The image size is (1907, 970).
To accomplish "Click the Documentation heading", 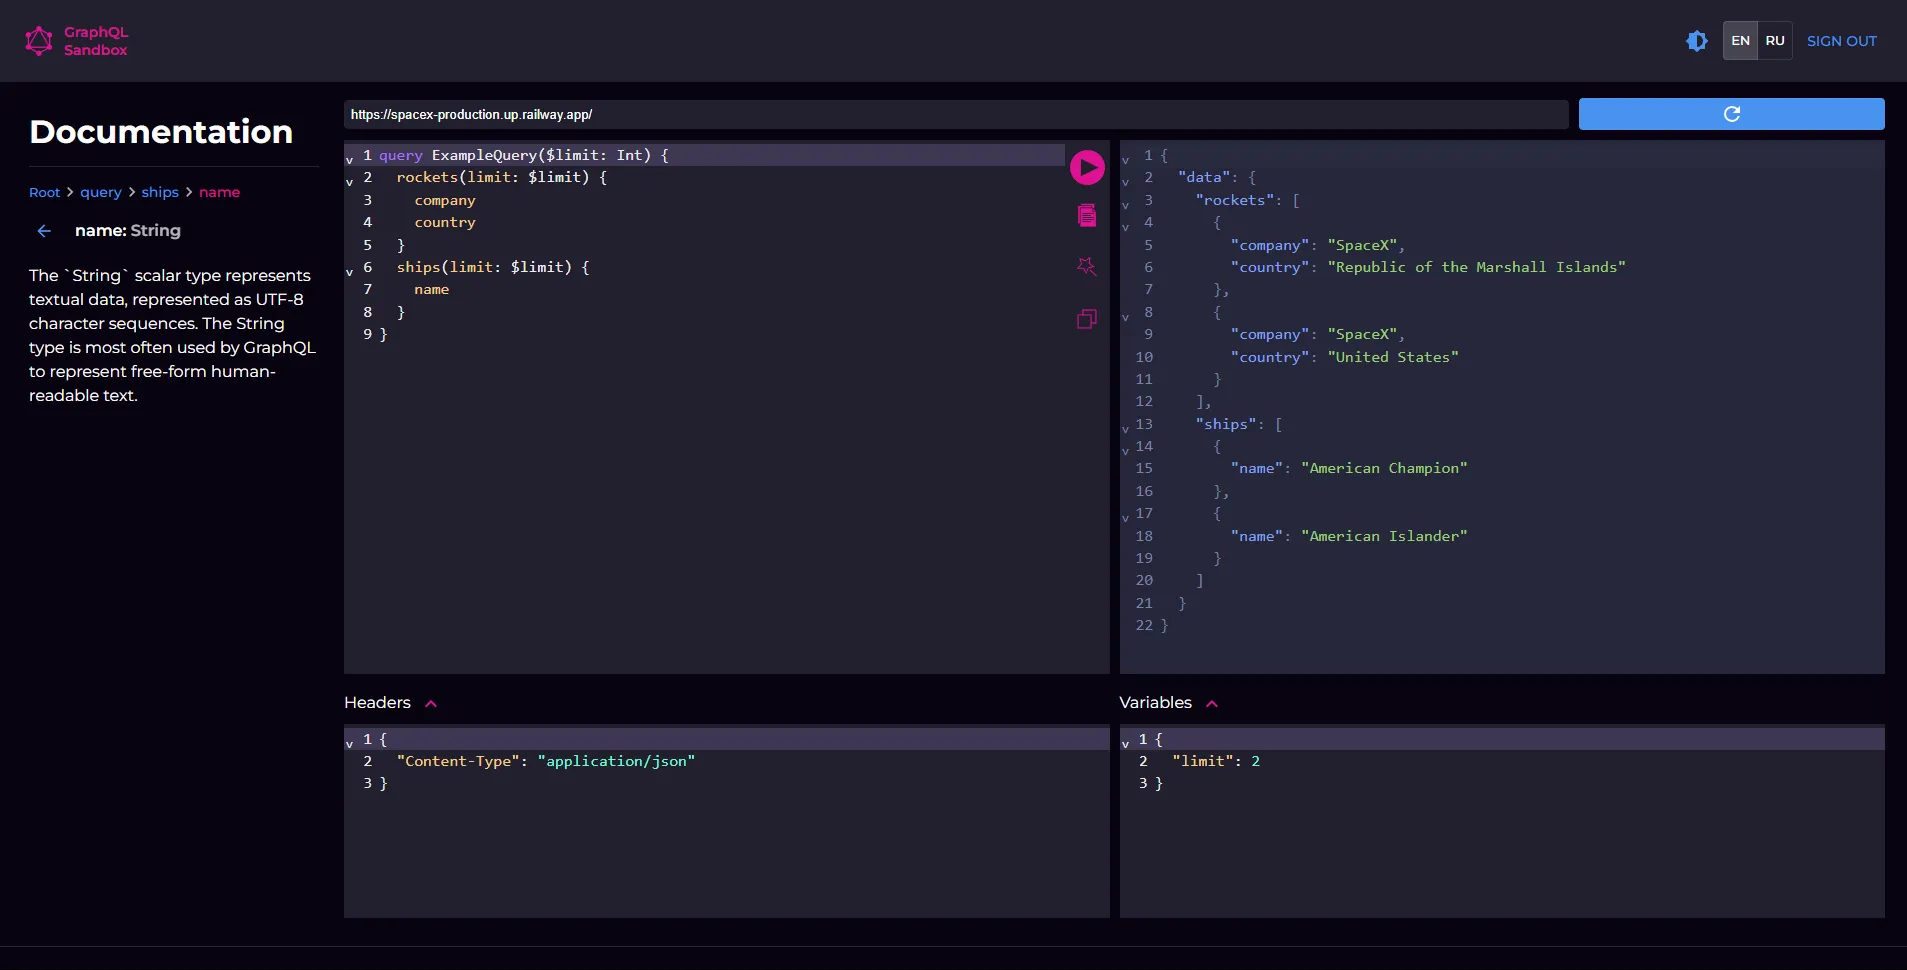I will [x=161, y=131].
